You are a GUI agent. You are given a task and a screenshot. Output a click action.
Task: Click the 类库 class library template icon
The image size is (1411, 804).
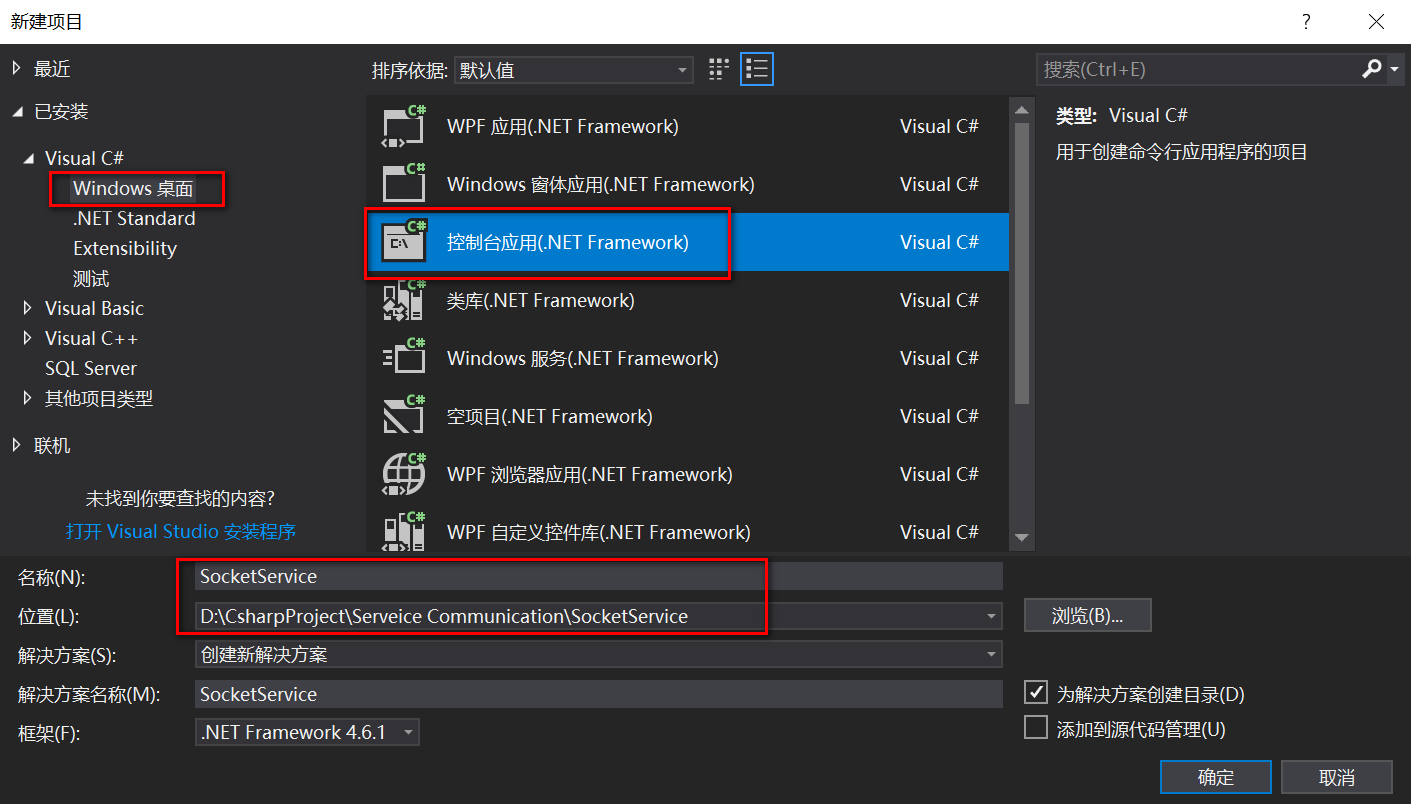[x=405, y=300]
